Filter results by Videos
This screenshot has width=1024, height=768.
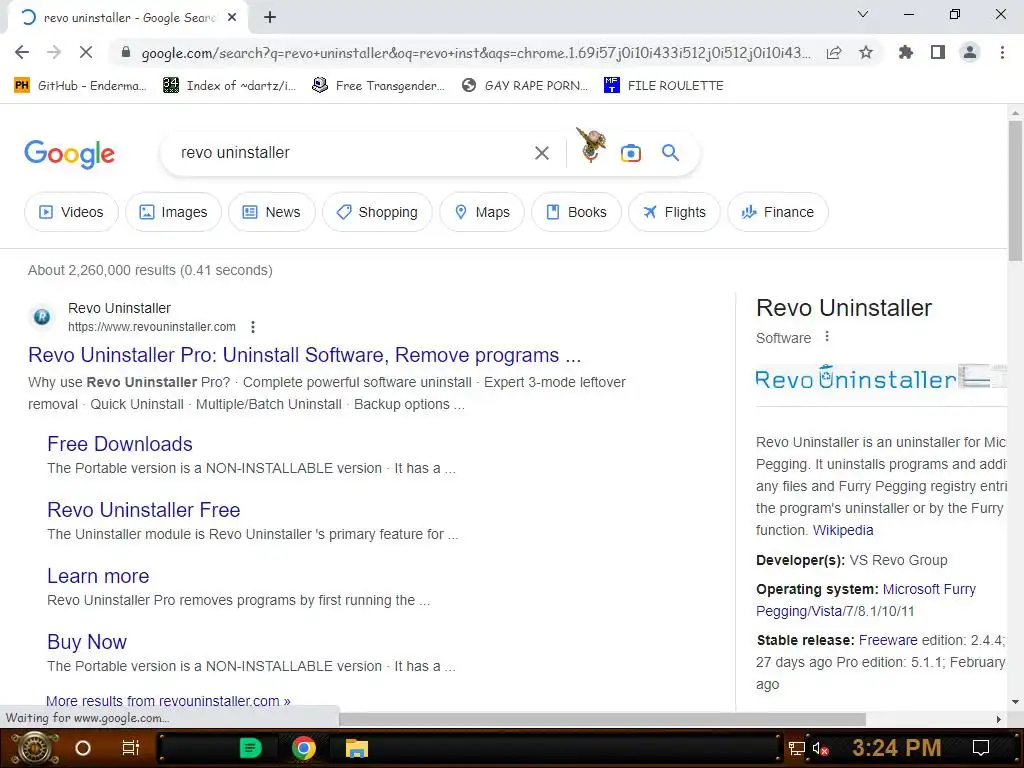click(71, 212)
